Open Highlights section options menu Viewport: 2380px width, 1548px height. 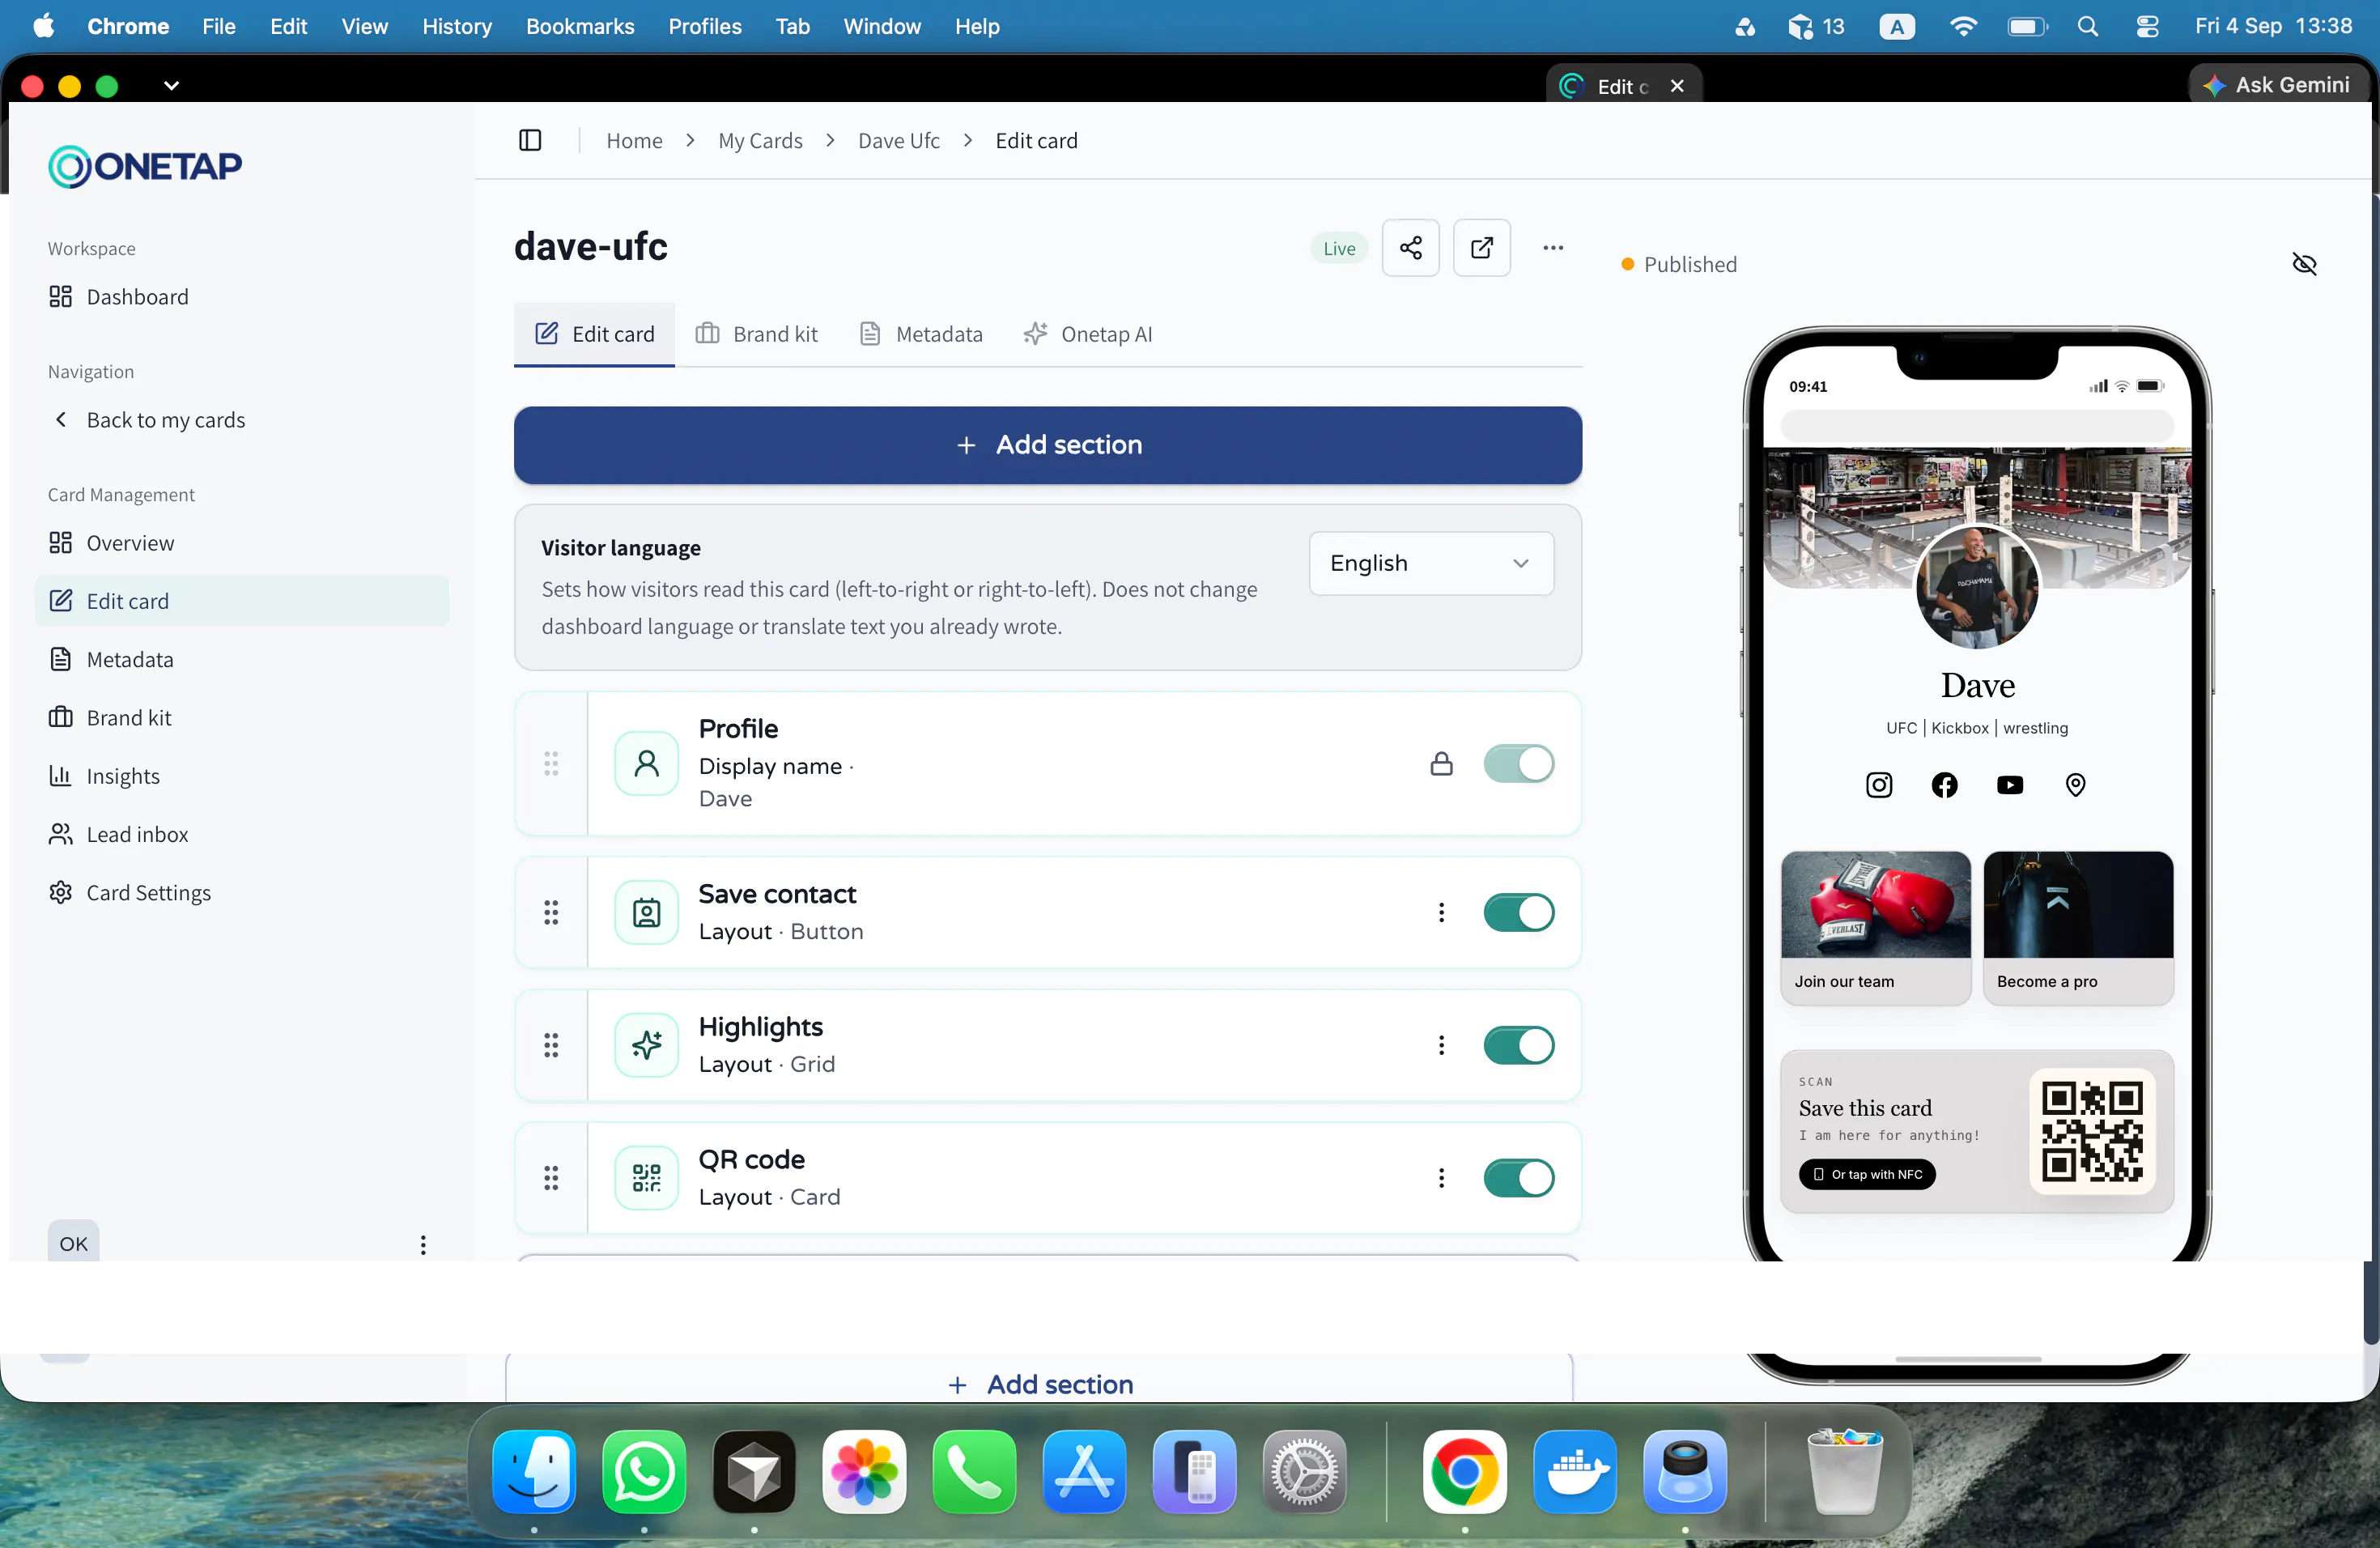click(1441, 1045)
